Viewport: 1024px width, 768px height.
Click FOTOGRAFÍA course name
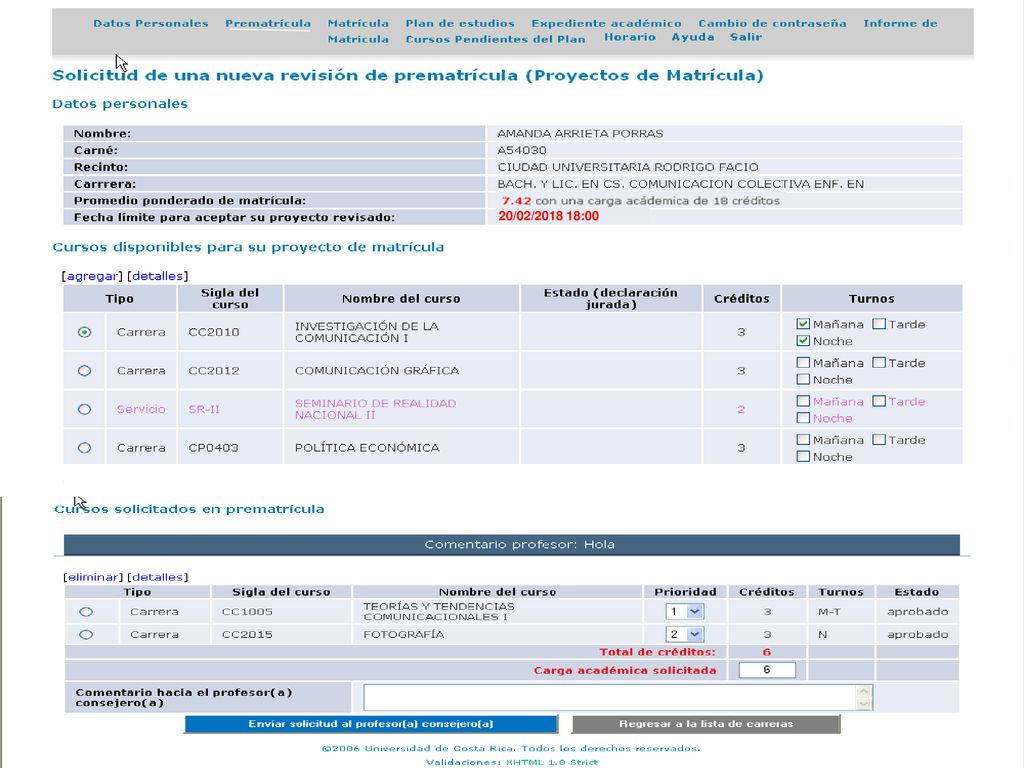coord(404,634)
